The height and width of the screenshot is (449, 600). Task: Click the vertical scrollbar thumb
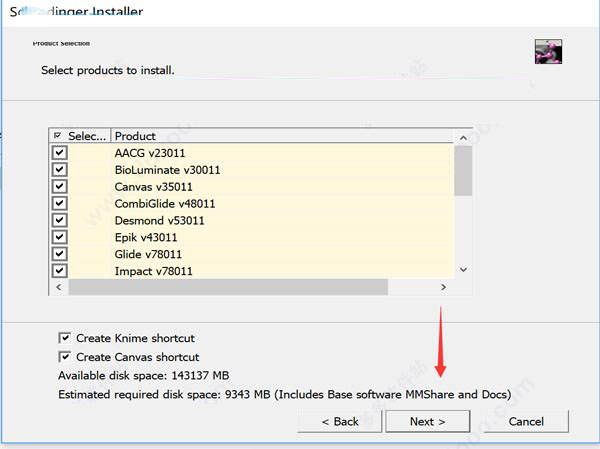click(x=463, y=171)
